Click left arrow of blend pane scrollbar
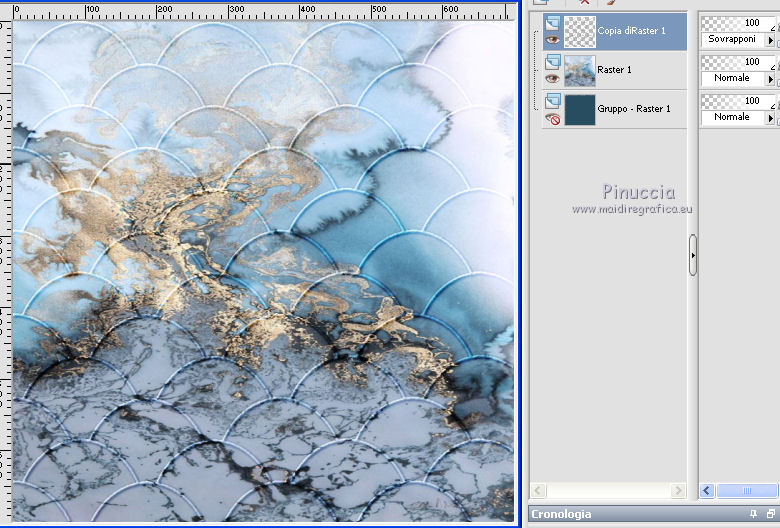The image size is (780, 528). coord(707,491)
